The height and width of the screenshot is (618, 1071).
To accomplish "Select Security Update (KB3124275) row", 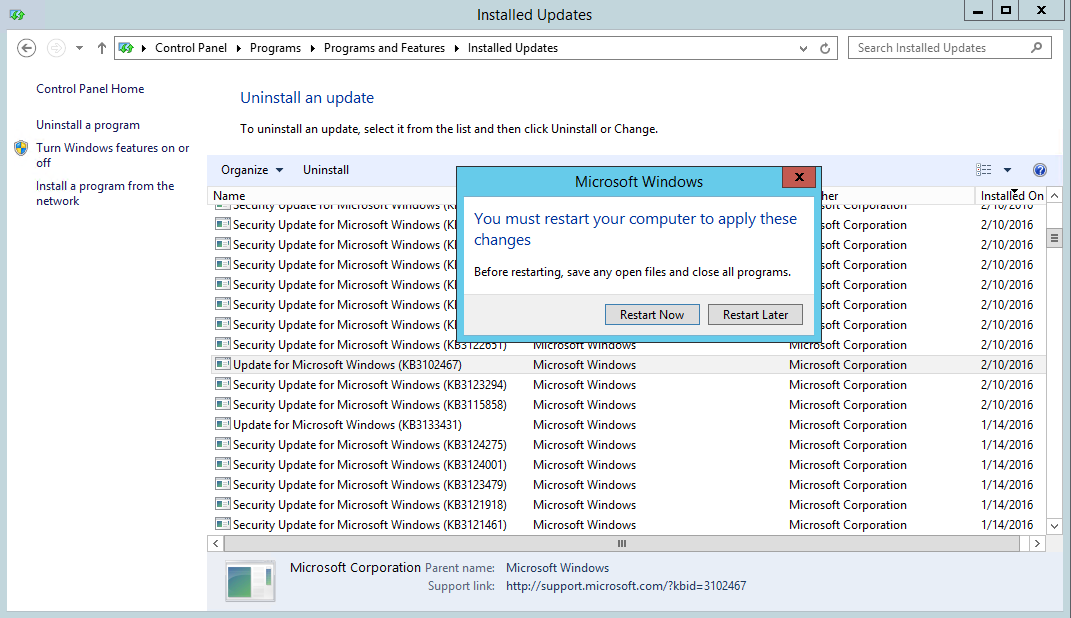I will (x=628, y=445).
